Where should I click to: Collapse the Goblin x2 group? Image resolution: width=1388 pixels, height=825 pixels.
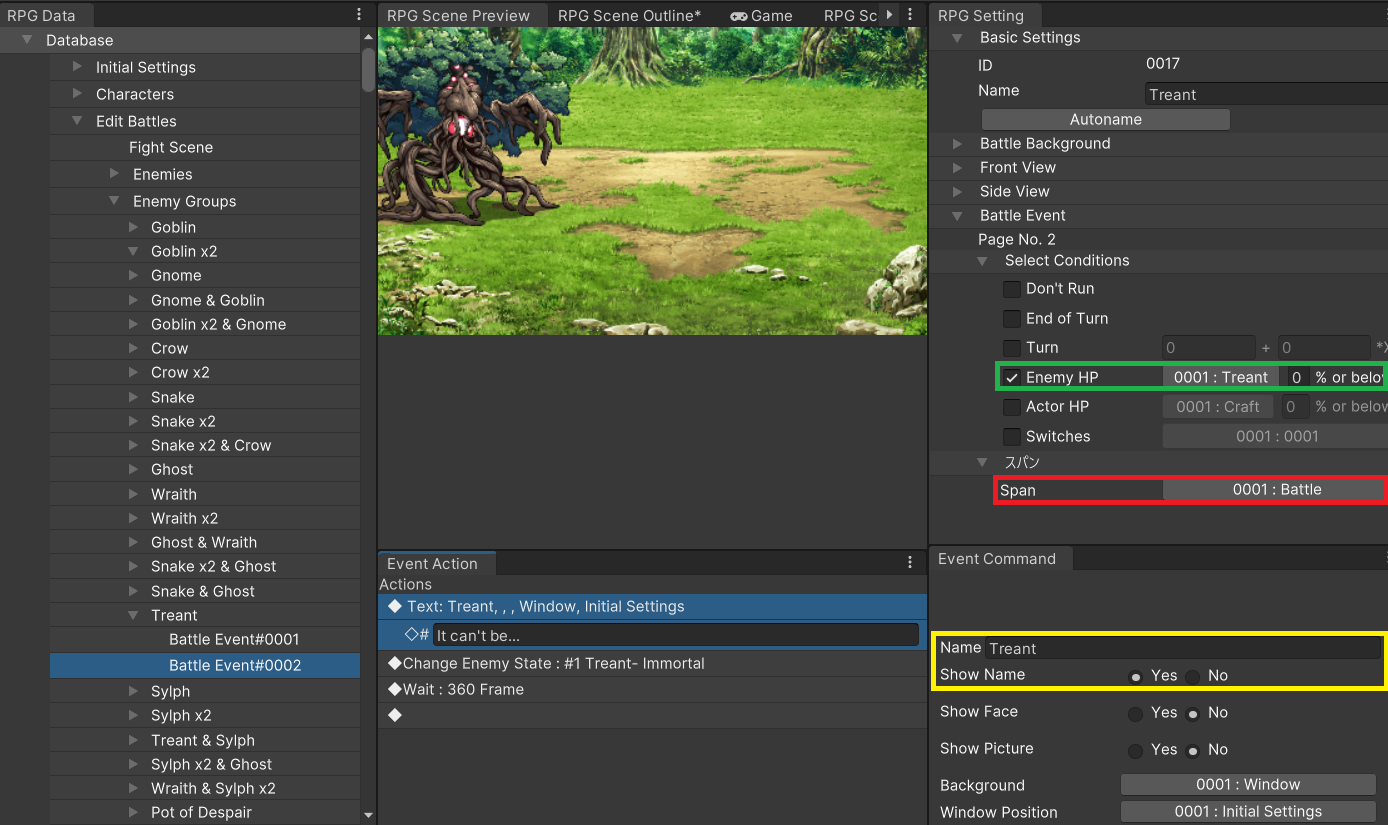(133, 251)
